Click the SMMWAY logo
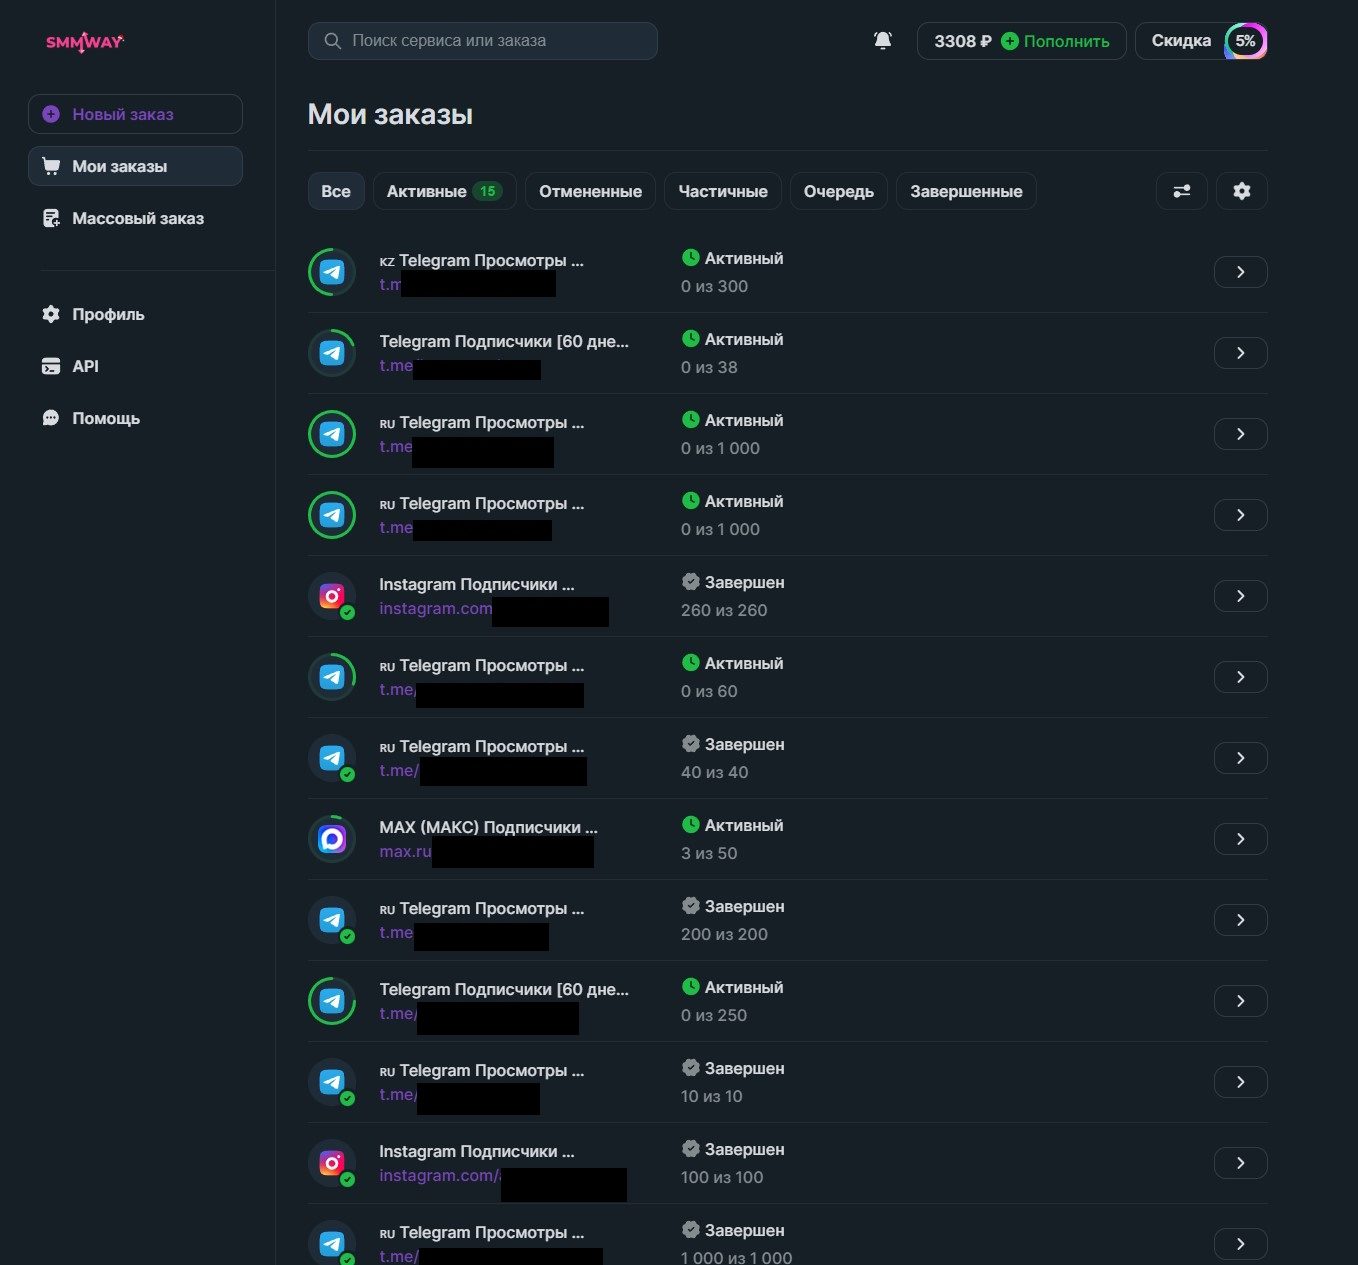This screenshot has width=1358, height=1265. pos(85,41)
